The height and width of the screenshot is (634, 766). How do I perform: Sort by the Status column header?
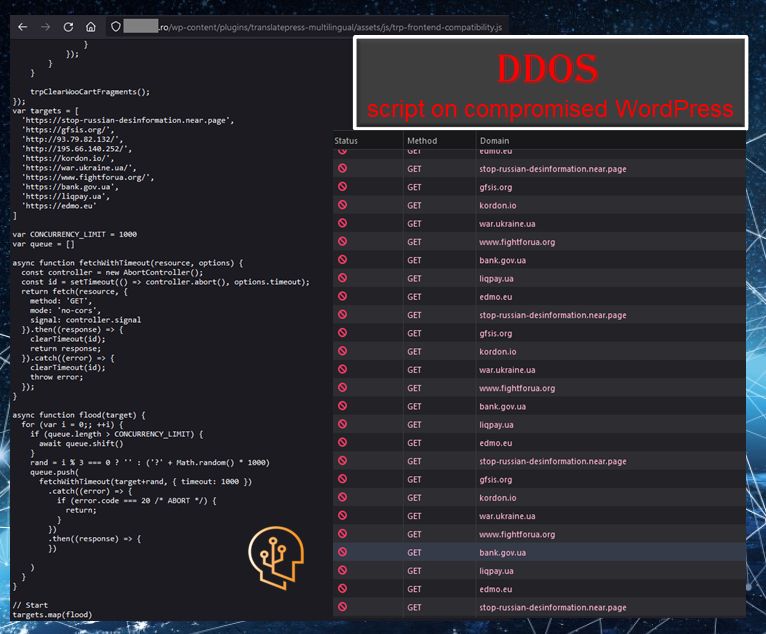coord(346,141)
